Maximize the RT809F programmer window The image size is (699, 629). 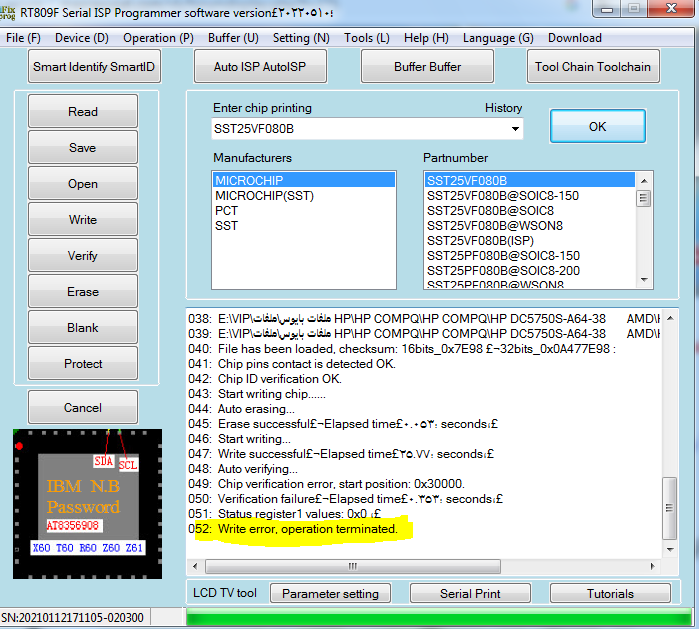(634, 9)
